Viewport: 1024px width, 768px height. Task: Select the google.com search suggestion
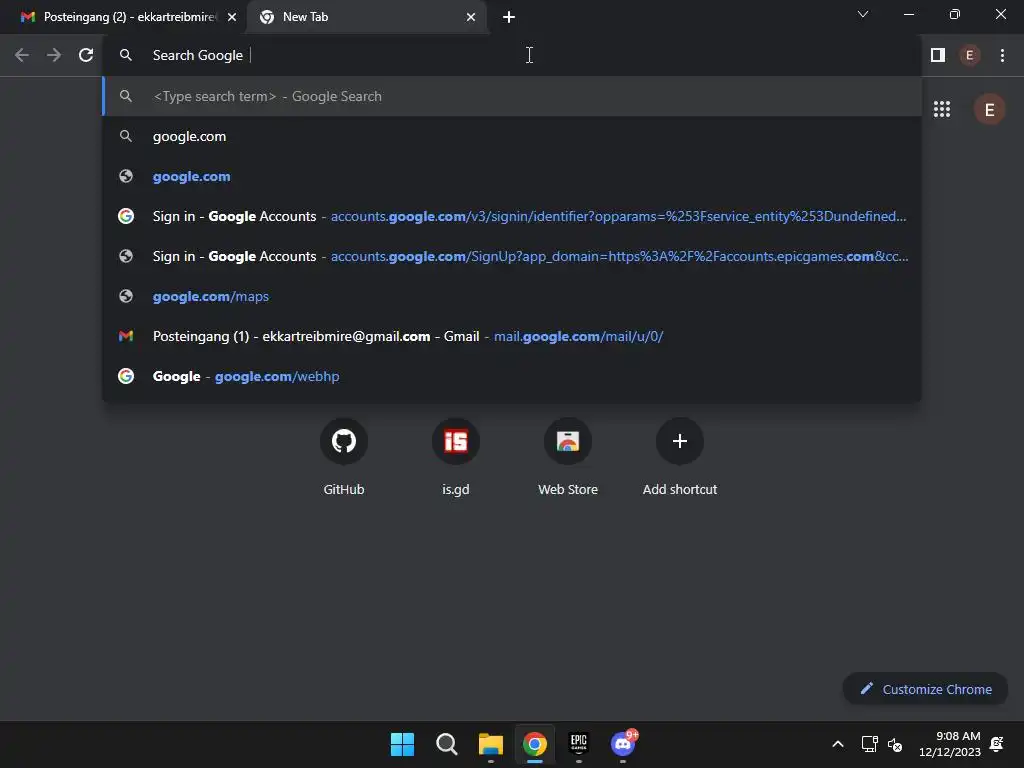point(513,136)
